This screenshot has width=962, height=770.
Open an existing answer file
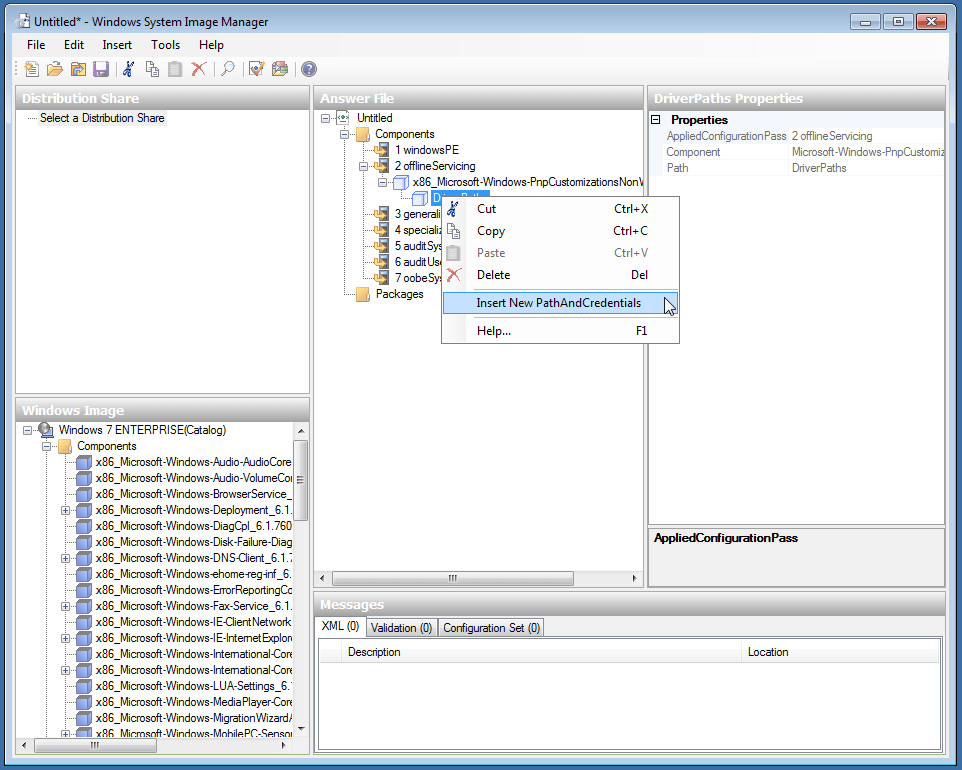click(55, 68)
